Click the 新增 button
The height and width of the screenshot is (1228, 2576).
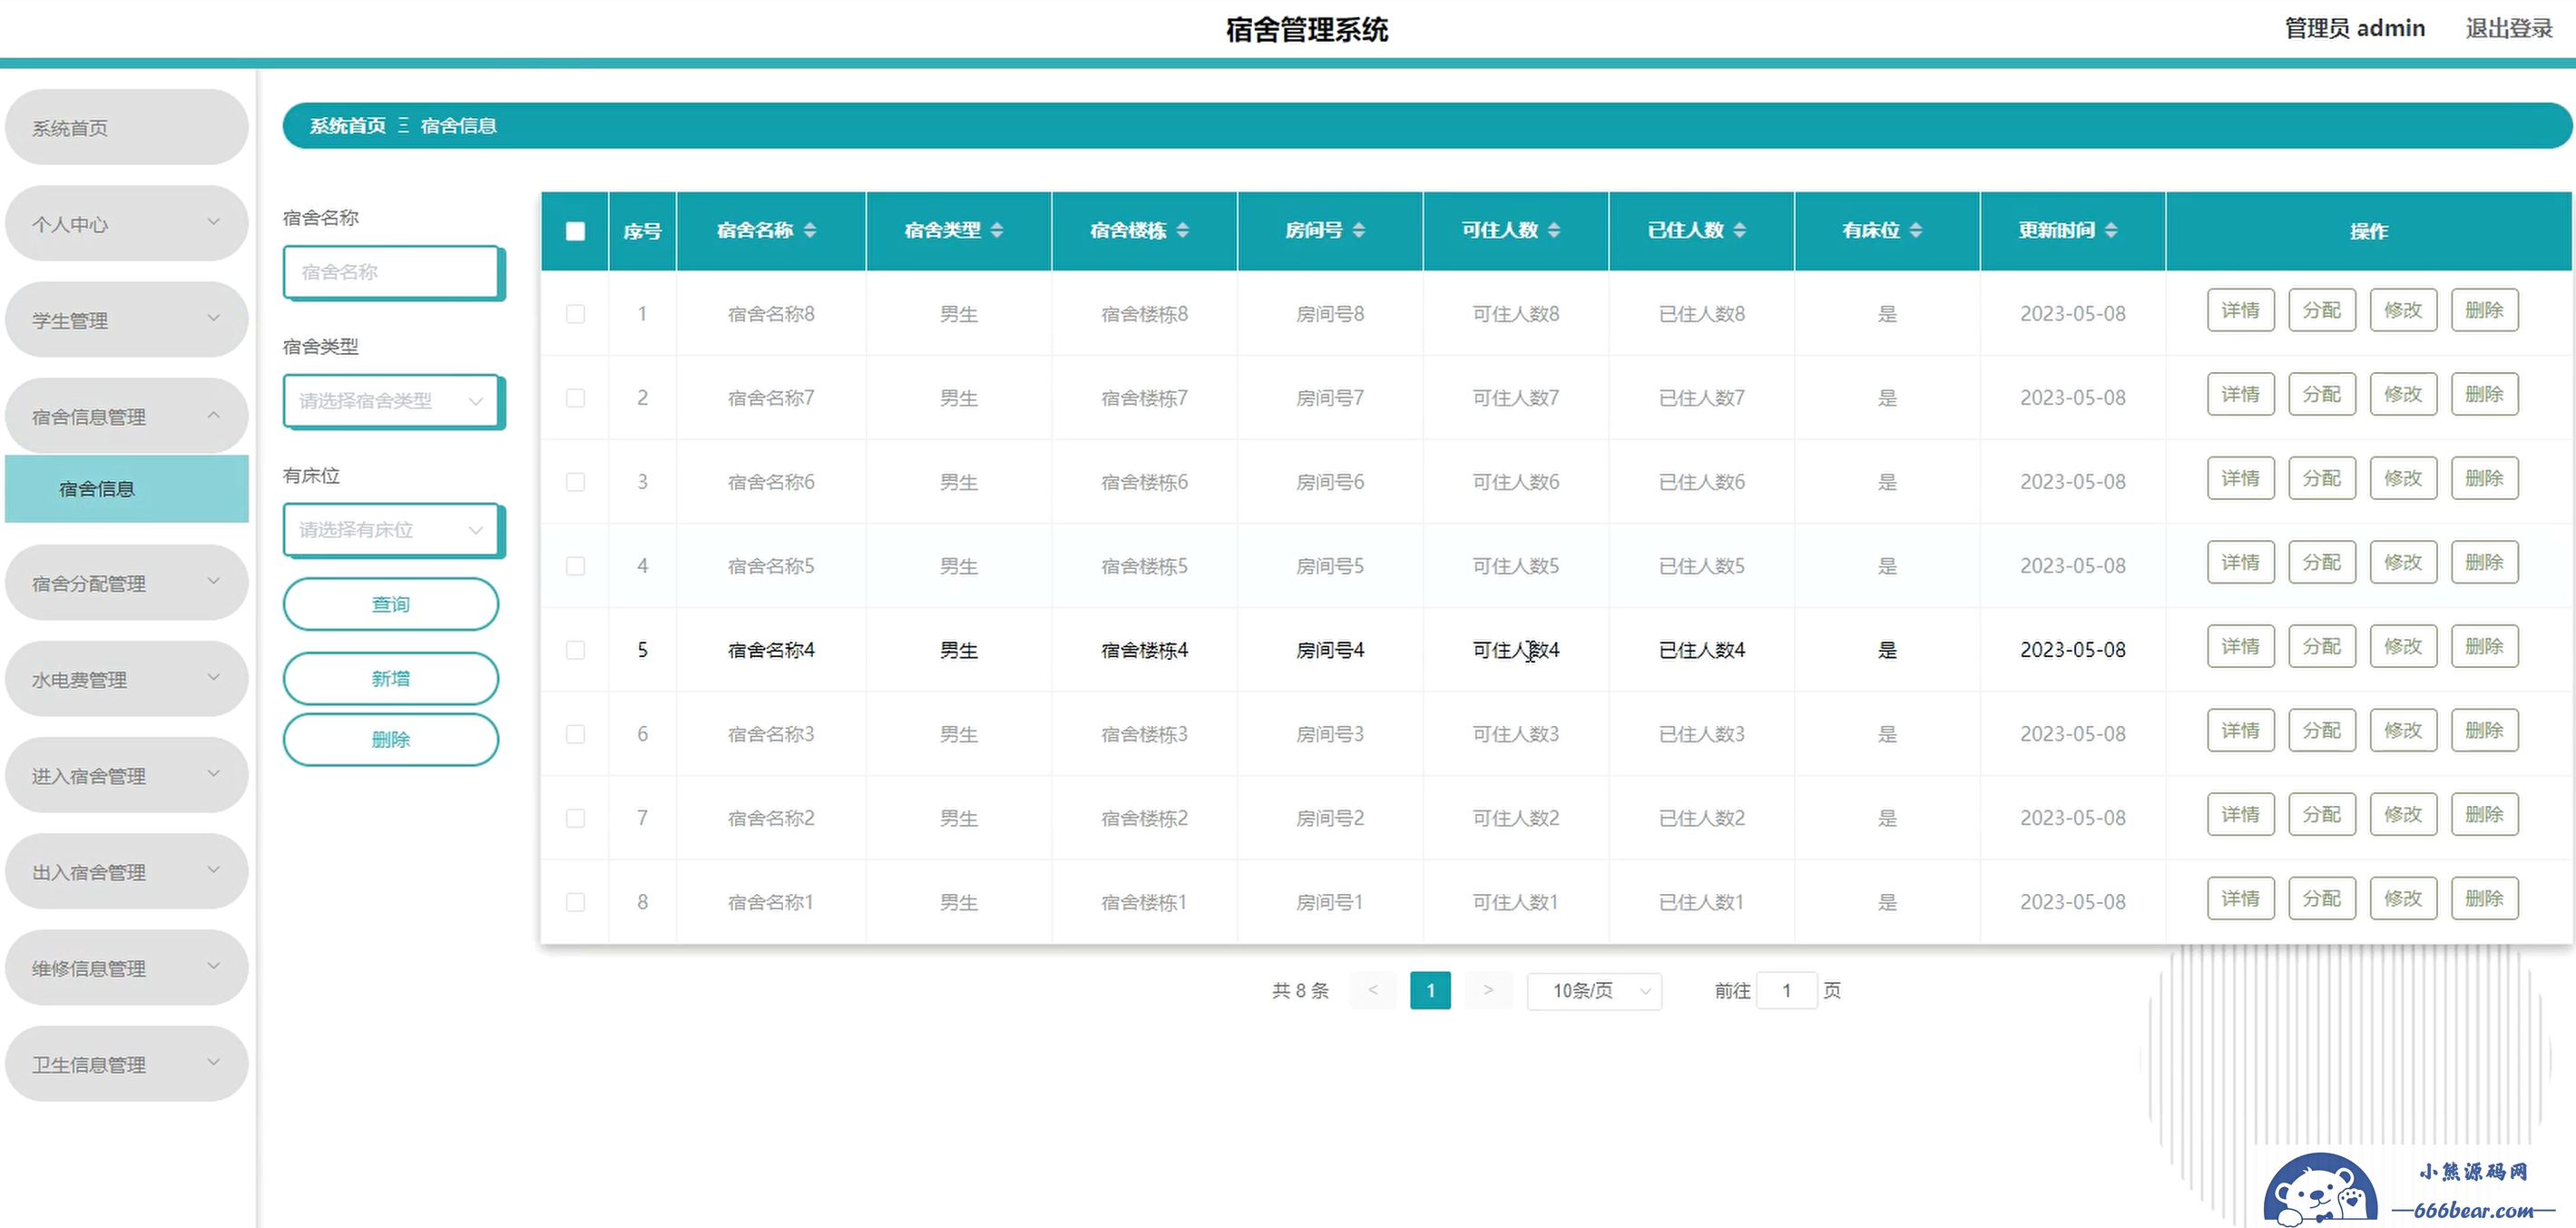coord(391,679)
